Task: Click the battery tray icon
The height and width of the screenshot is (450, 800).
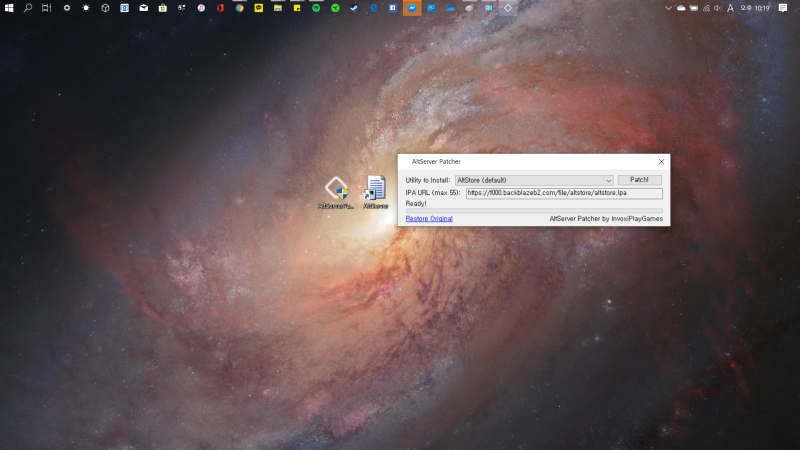Action: pos(693,8)
